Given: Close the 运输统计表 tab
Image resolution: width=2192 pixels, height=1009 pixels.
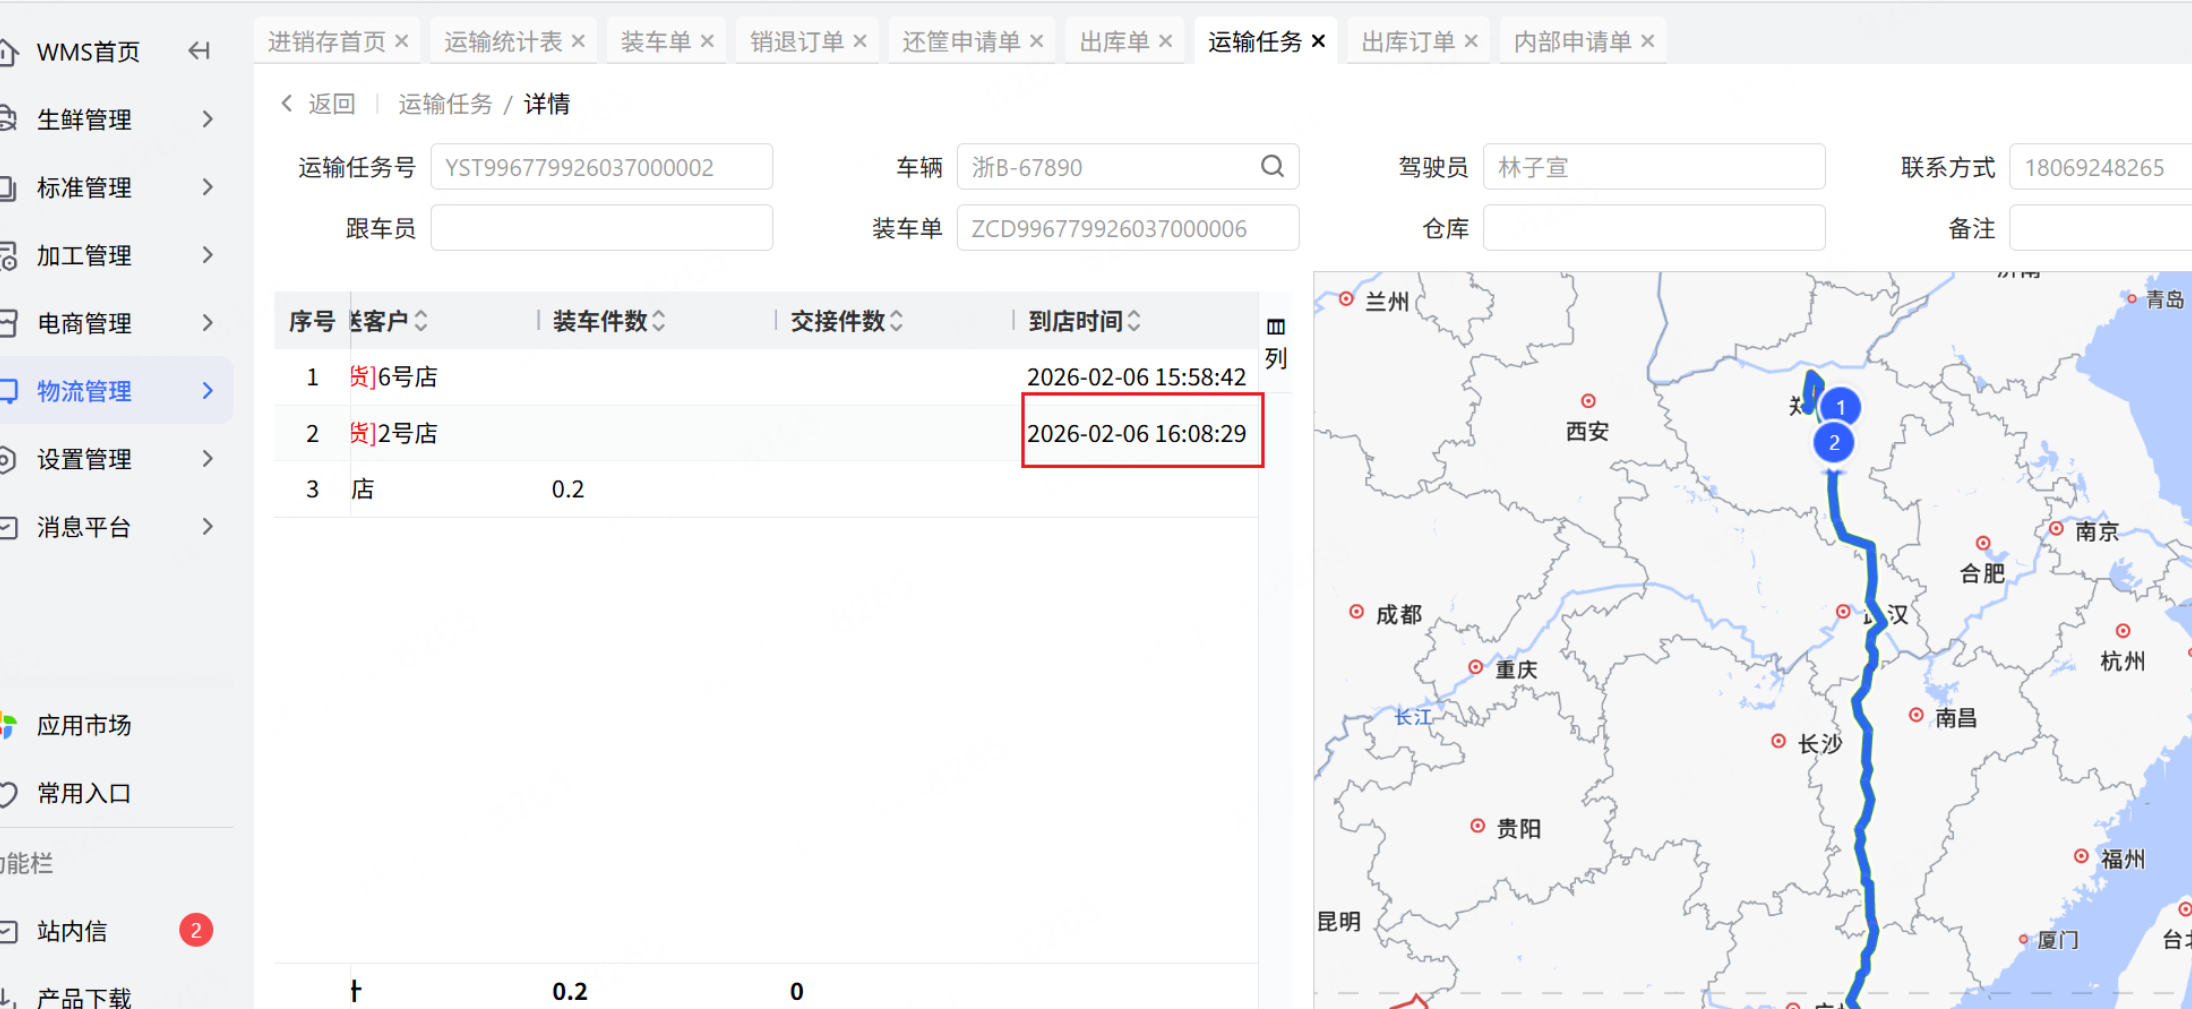Looking at the screenshot, I should (x=578, y=41).
